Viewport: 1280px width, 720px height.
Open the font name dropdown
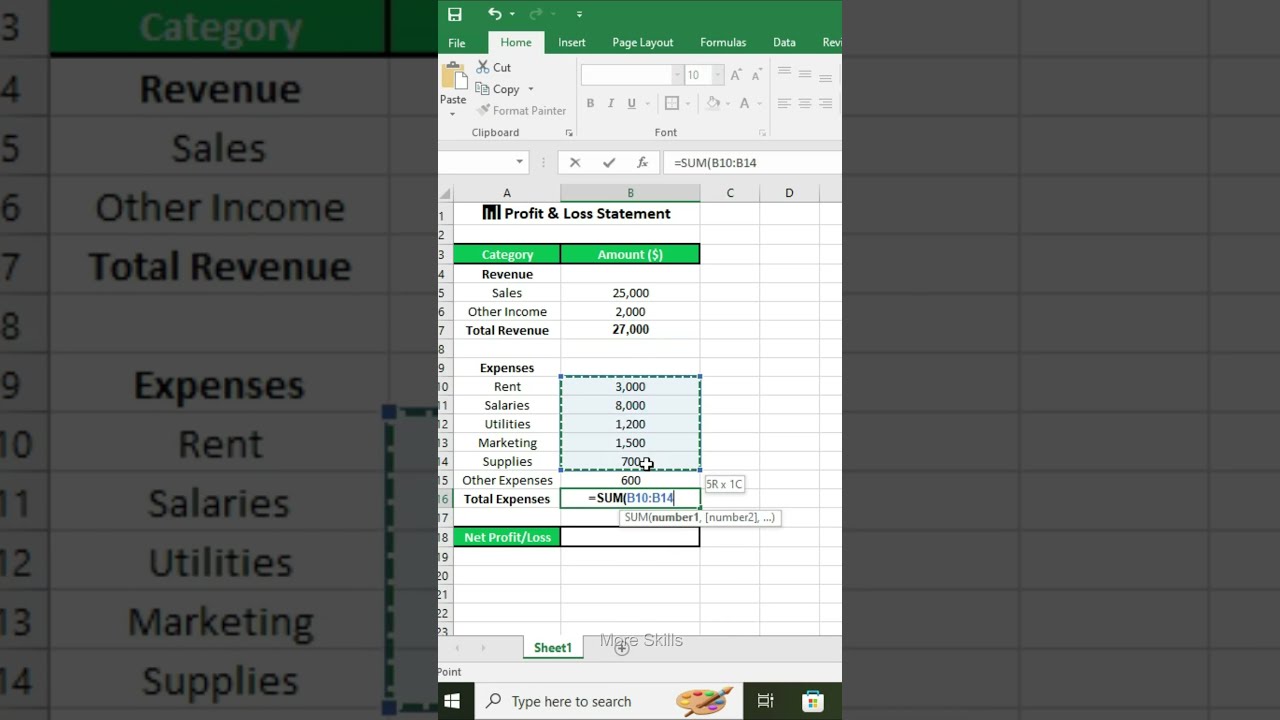677,75
